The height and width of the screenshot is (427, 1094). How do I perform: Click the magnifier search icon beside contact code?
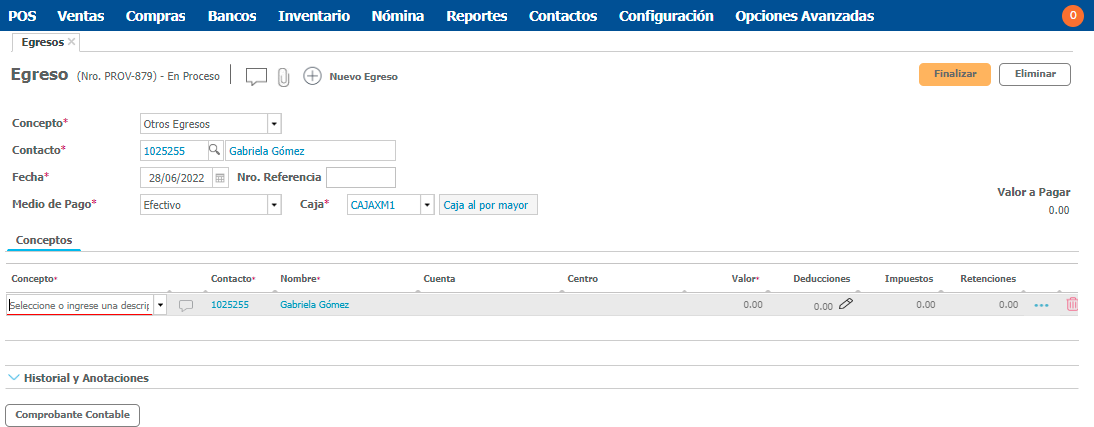point(214,151)
